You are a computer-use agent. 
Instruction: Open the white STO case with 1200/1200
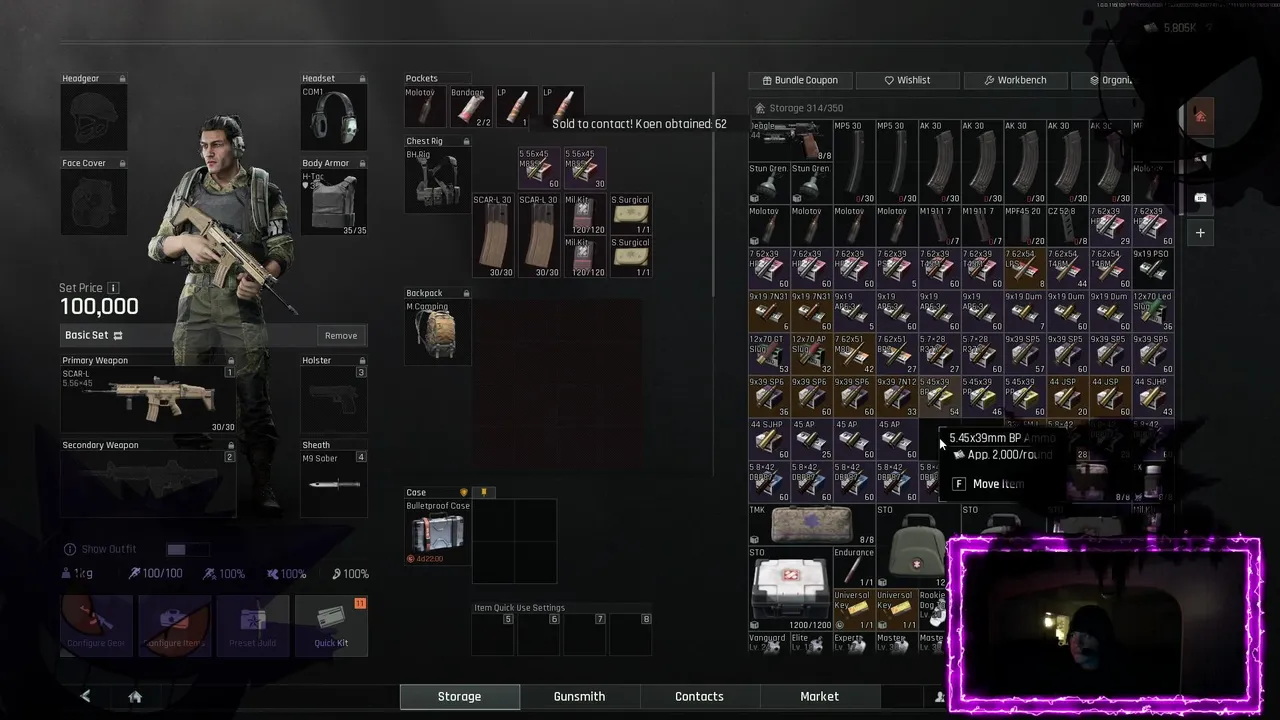pos(790,588)
